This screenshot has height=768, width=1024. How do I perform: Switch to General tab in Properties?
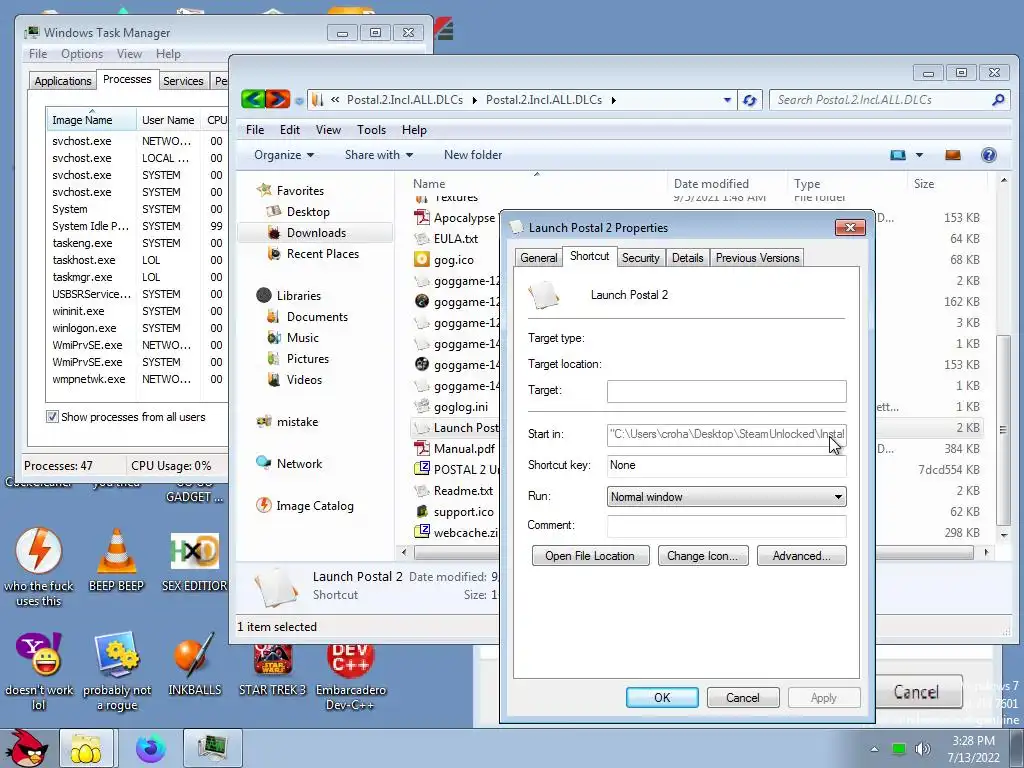[539, 258]
